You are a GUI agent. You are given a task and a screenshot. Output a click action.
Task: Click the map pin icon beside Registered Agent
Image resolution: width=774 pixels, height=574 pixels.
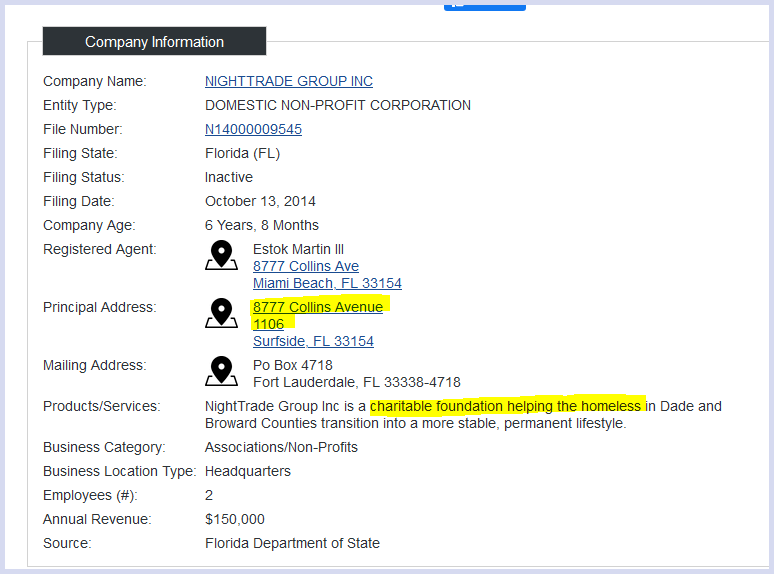[221, 255]
